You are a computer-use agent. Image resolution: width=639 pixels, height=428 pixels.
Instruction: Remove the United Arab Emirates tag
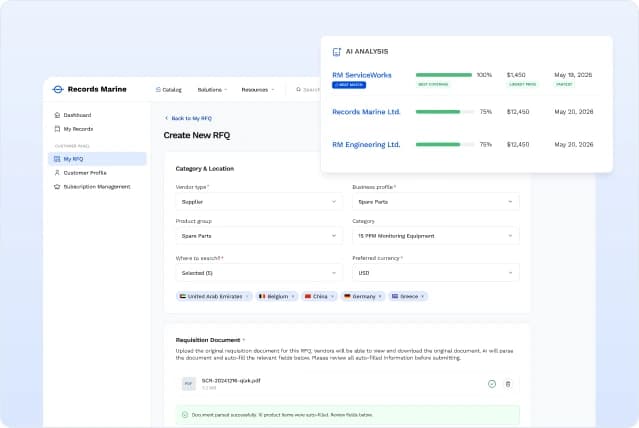pos(247,296)
